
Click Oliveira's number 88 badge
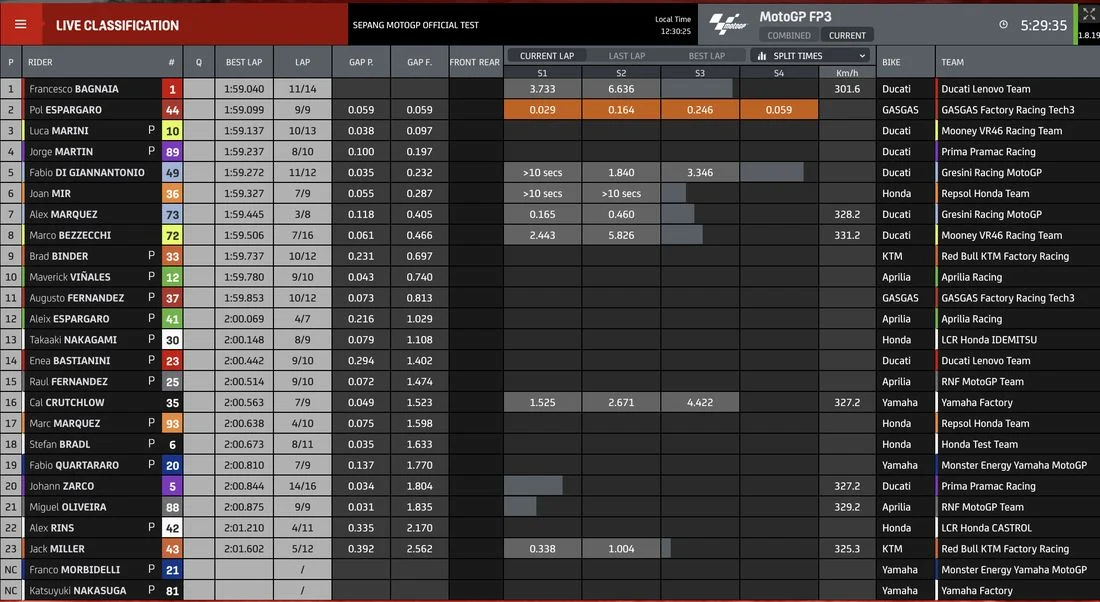point(172,507)
